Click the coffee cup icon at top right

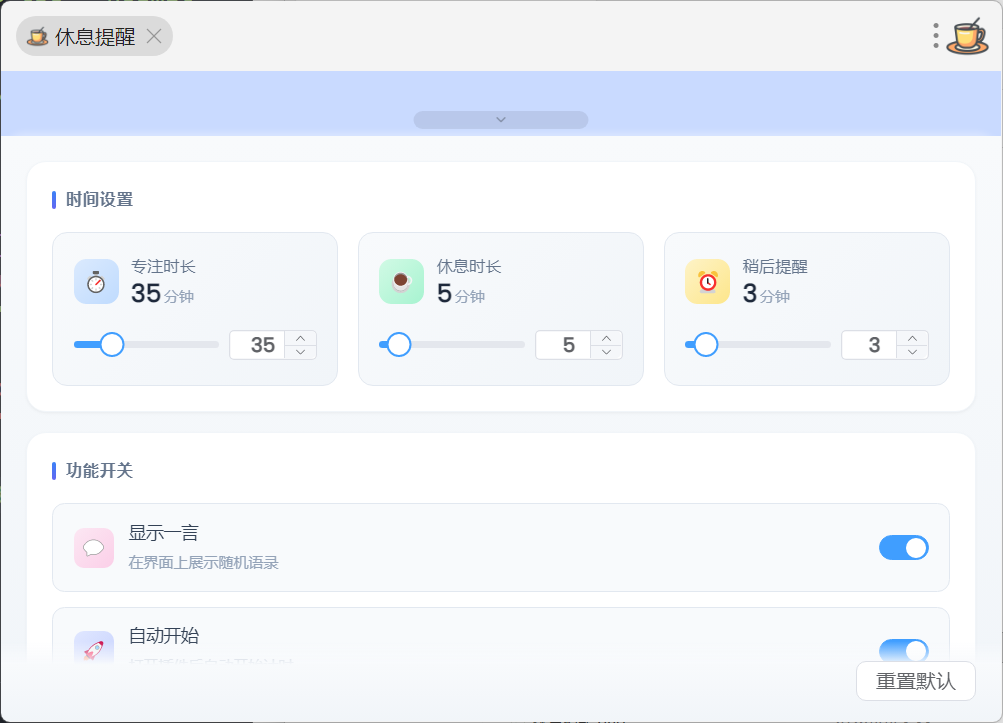coord(967,36)
